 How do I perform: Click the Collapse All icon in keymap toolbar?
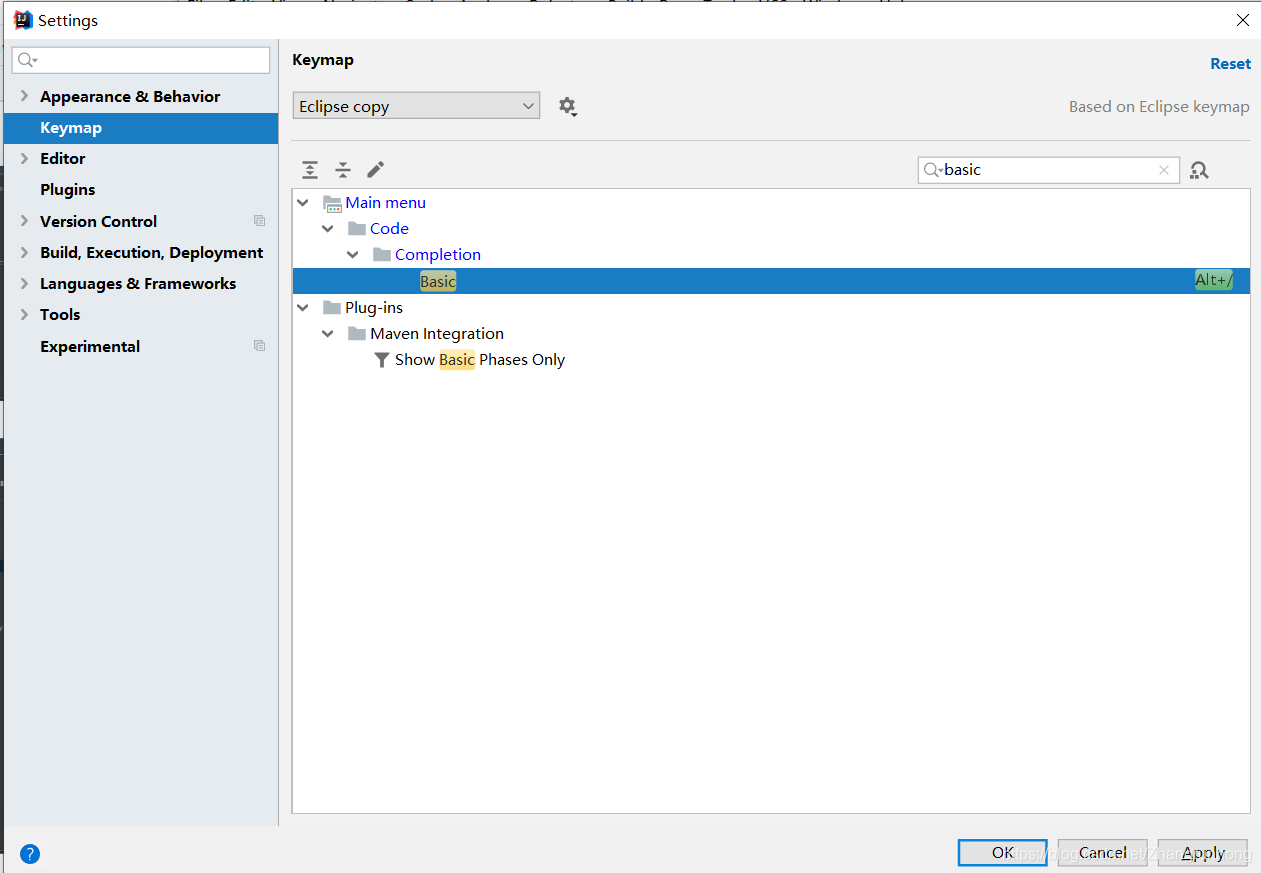(x=343, y=170)
